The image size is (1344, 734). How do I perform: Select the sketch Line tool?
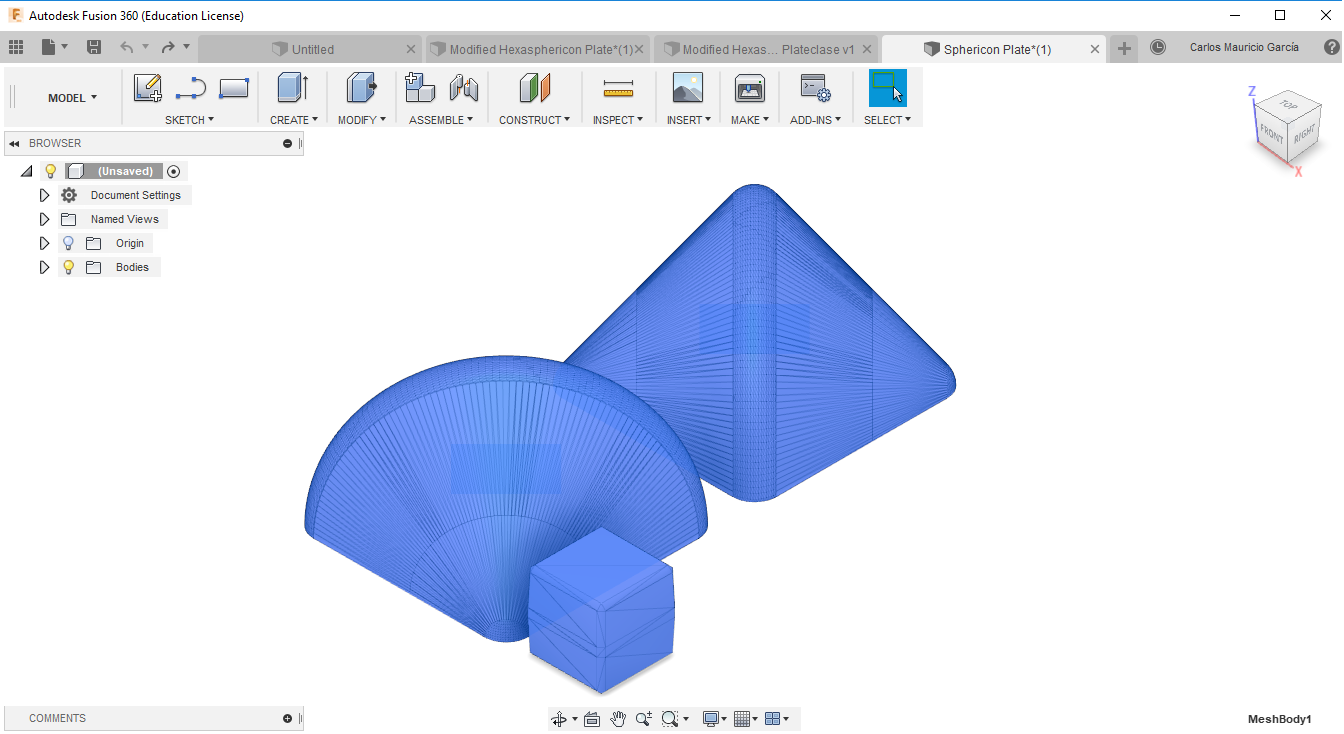190,89
